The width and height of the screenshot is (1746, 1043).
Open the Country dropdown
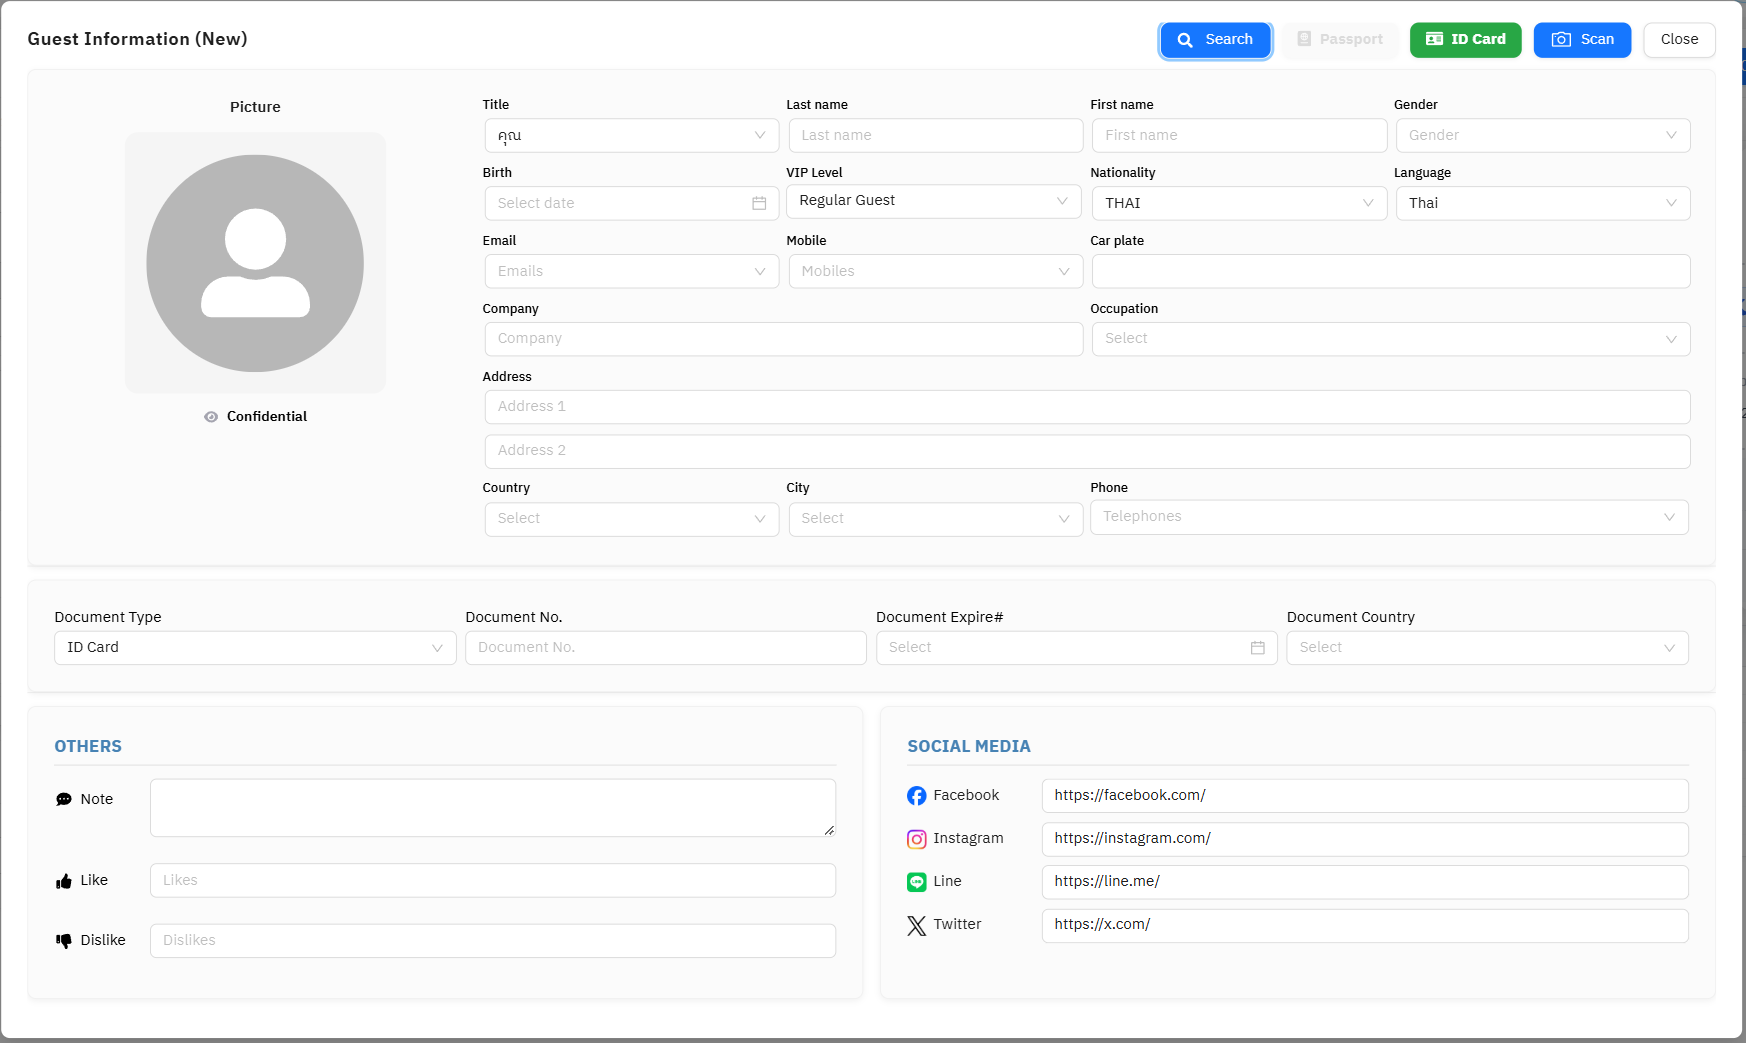click(x=632, y=519)
